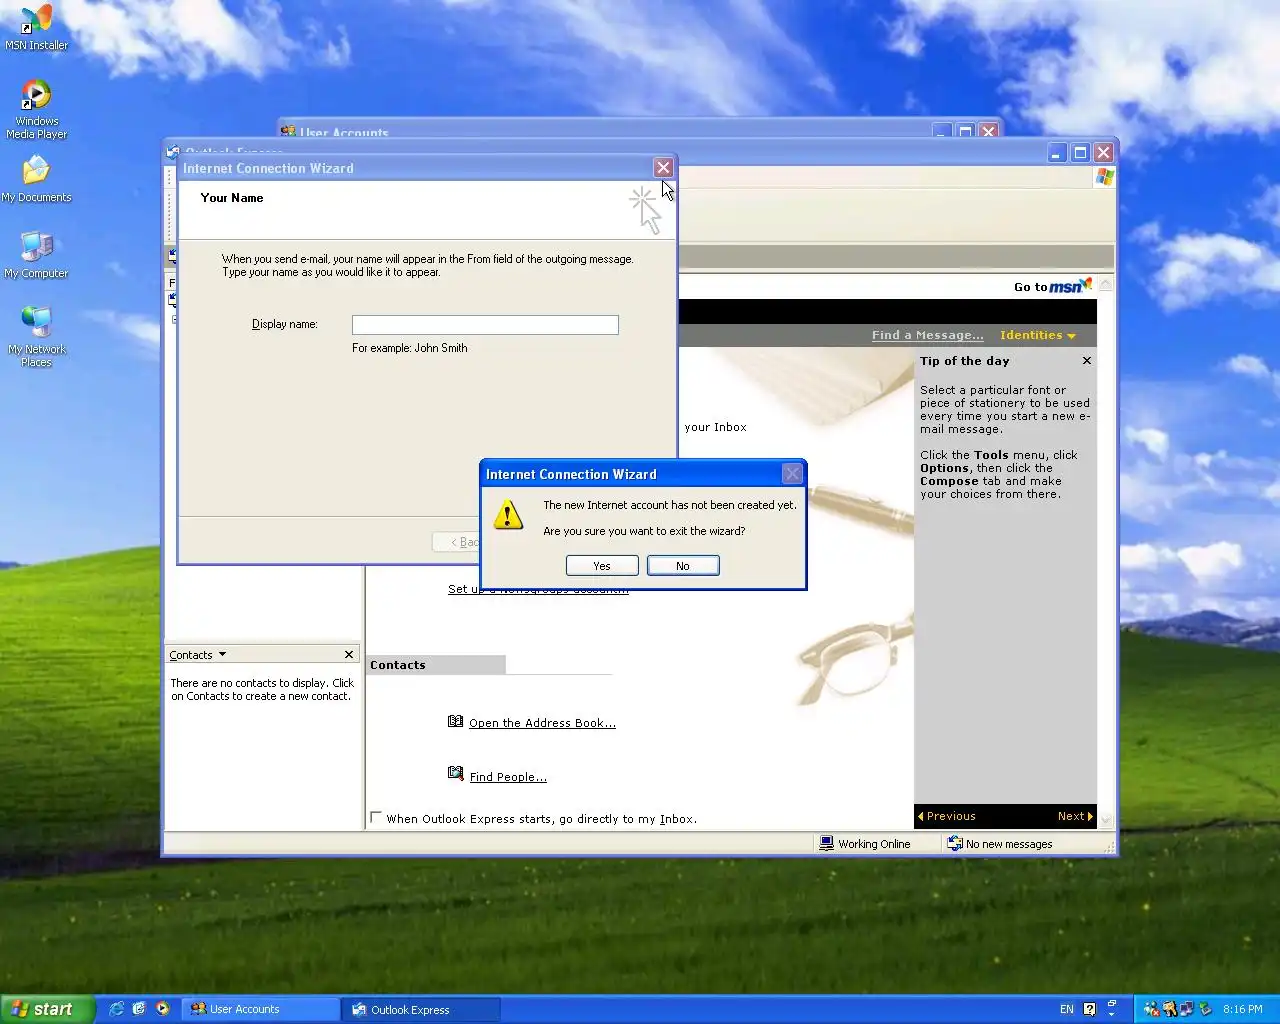The width and height of the screenshot is (1280, 1024).
Task: Open the My Documents desktop icon
Action: pyautogui.click(x=36, y=178)
